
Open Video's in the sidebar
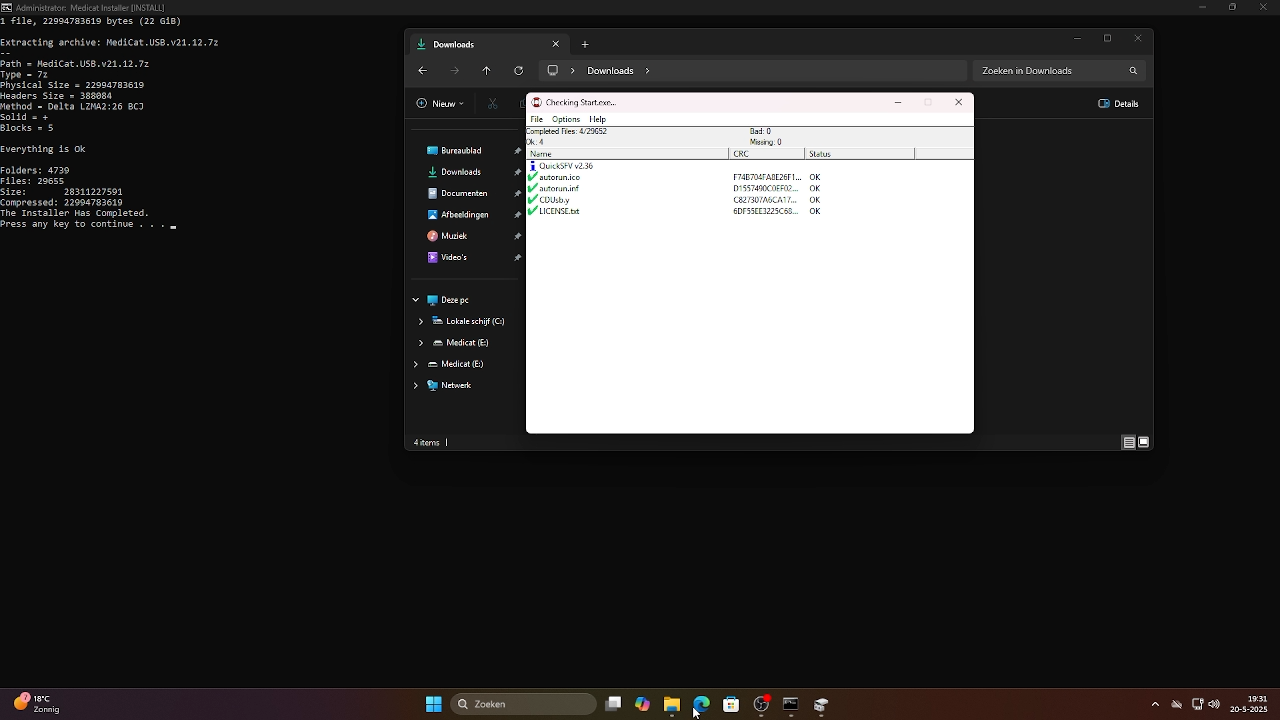(454, 257)
